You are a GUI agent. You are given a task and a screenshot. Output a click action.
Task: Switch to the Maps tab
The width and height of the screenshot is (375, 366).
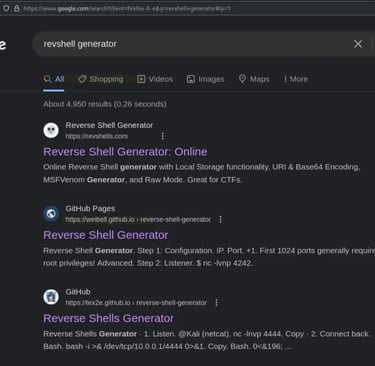point(254,79)
